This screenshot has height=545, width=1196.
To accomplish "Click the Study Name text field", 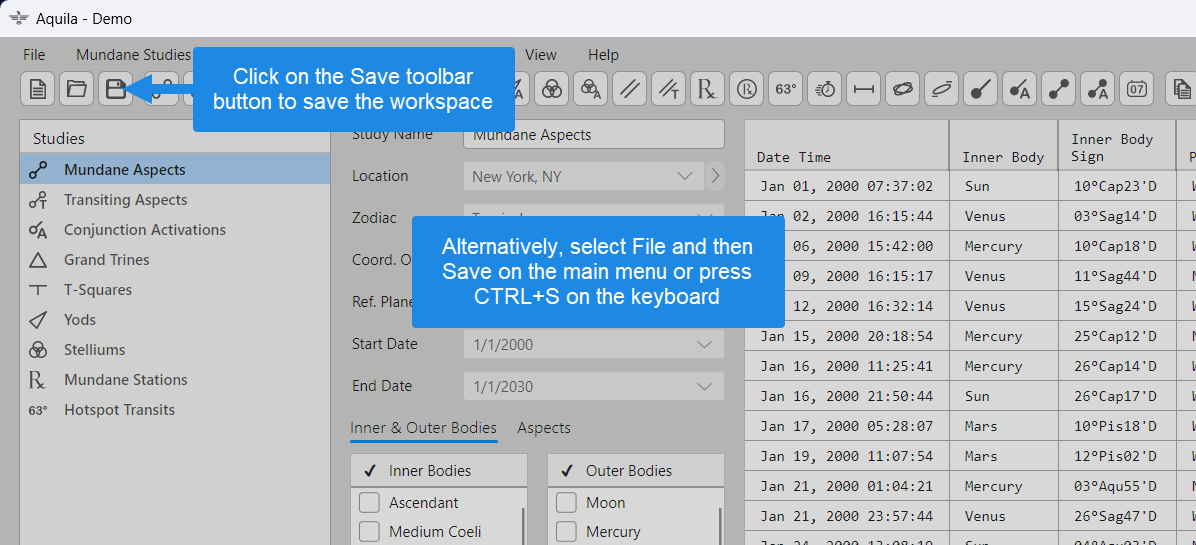I will 595,135.
